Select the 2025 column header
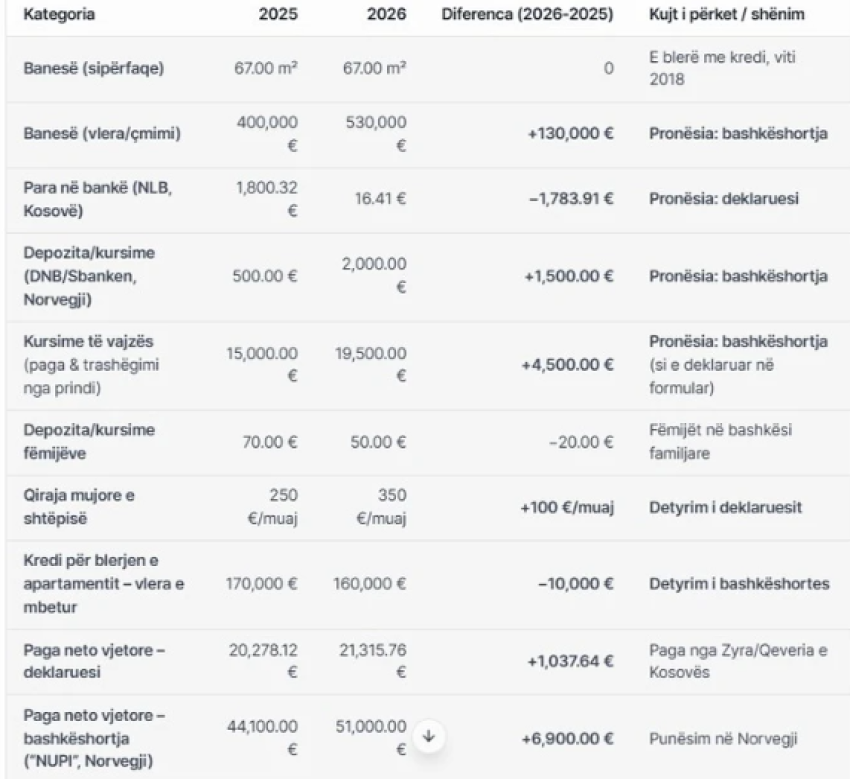The height and width of the screenshot is (779, 850). (x=279, y=16)
